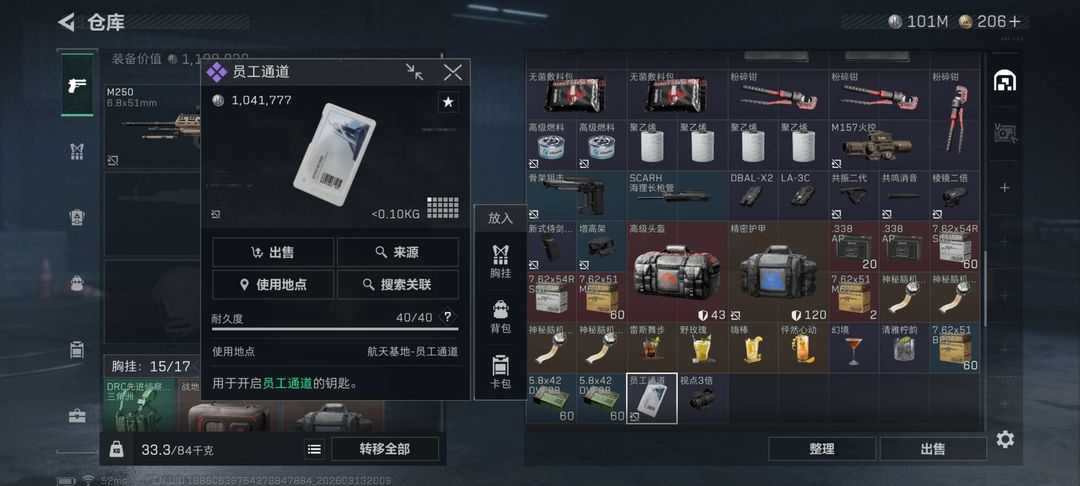This screenshot has height=486, width=1080.
Task: Click the 整理 organize button
Action: (822, 449)
